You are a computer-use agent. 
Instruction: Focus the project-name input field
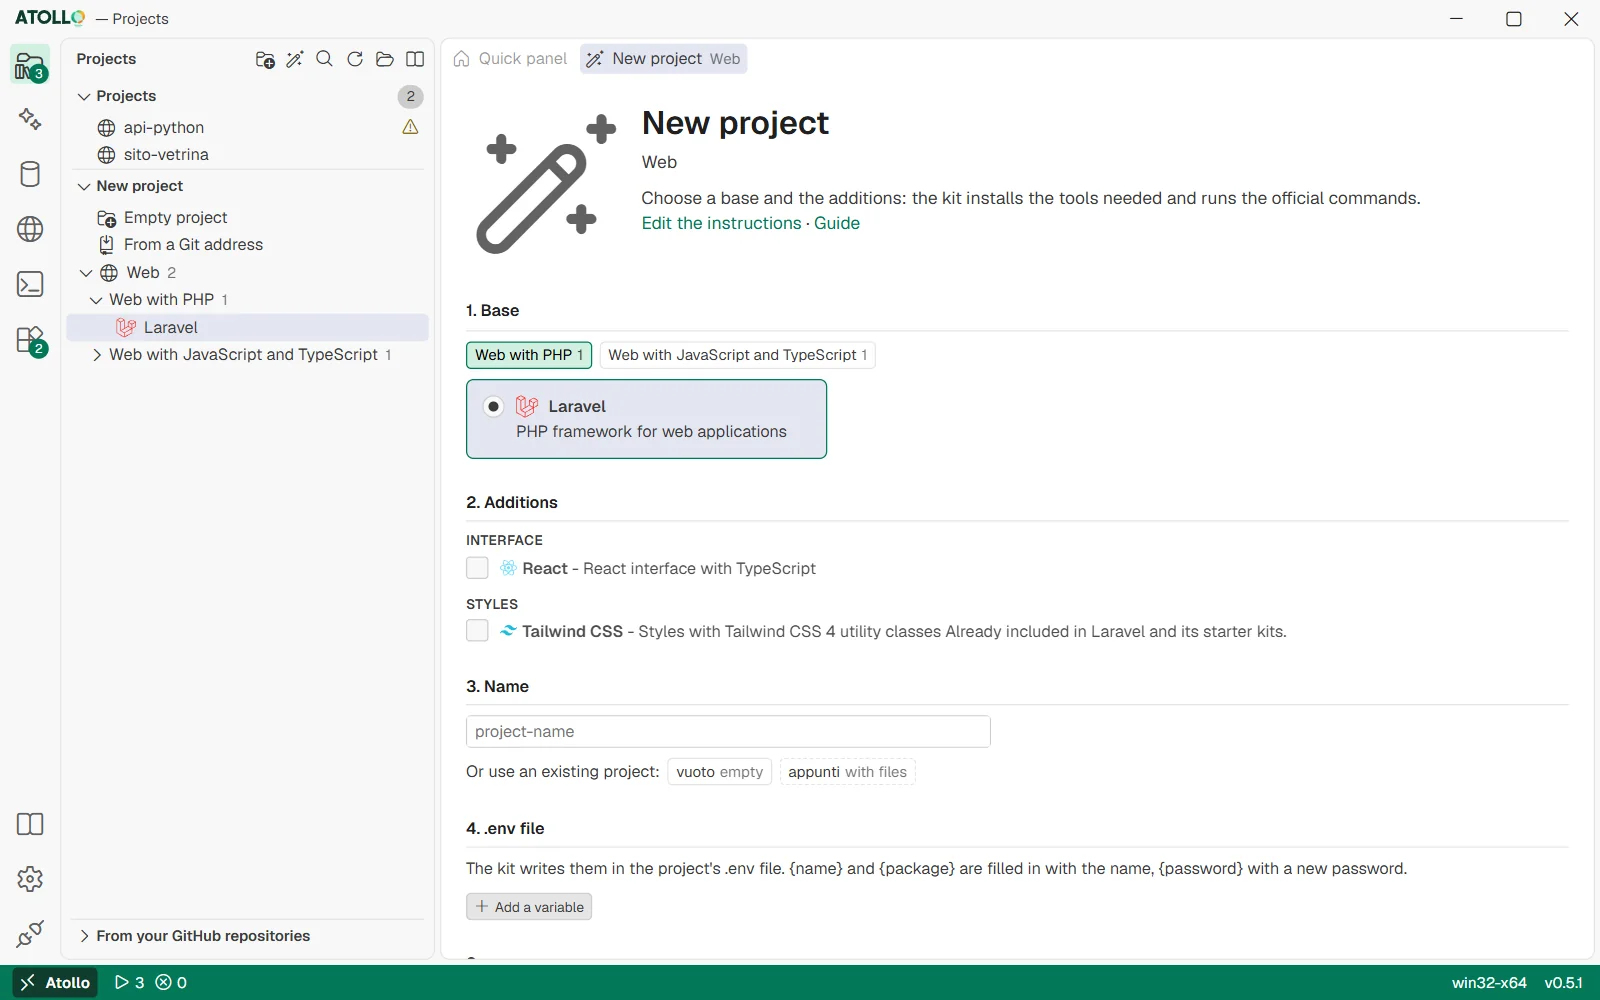pyautogui.click(x=728, y=732)
